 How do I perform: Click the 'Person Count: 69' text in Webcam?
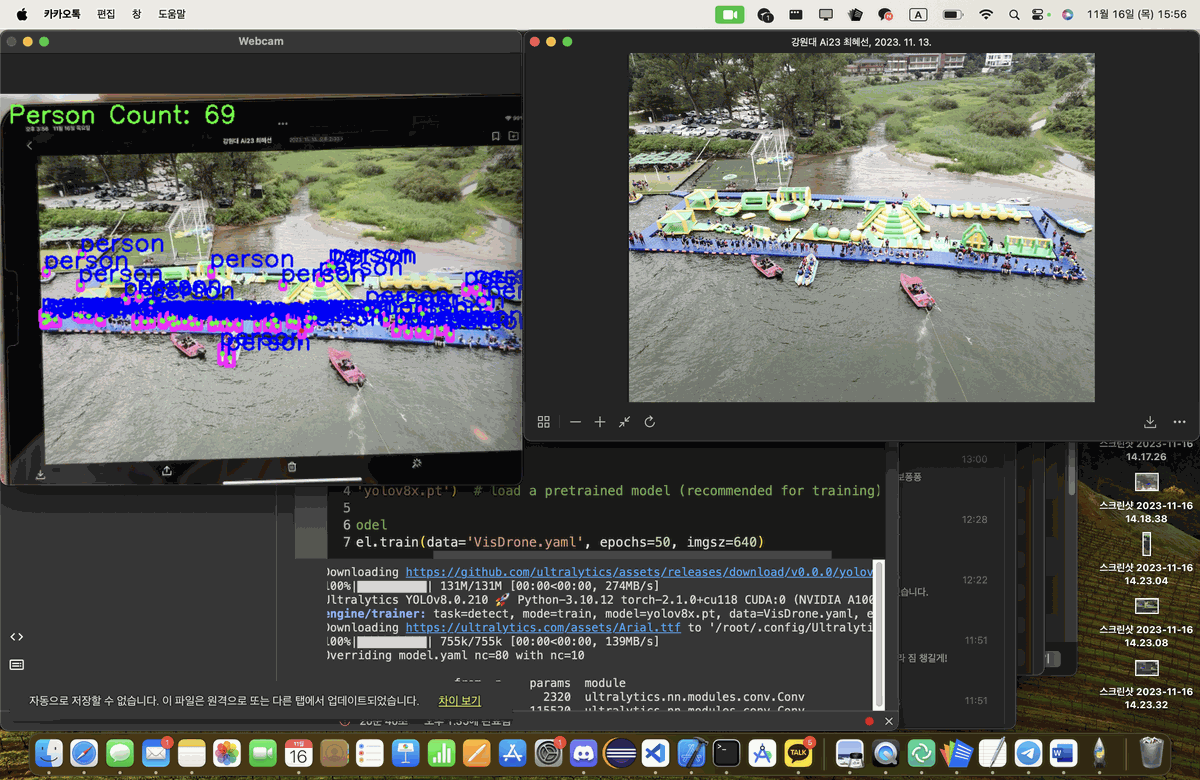tap(122, 115)
